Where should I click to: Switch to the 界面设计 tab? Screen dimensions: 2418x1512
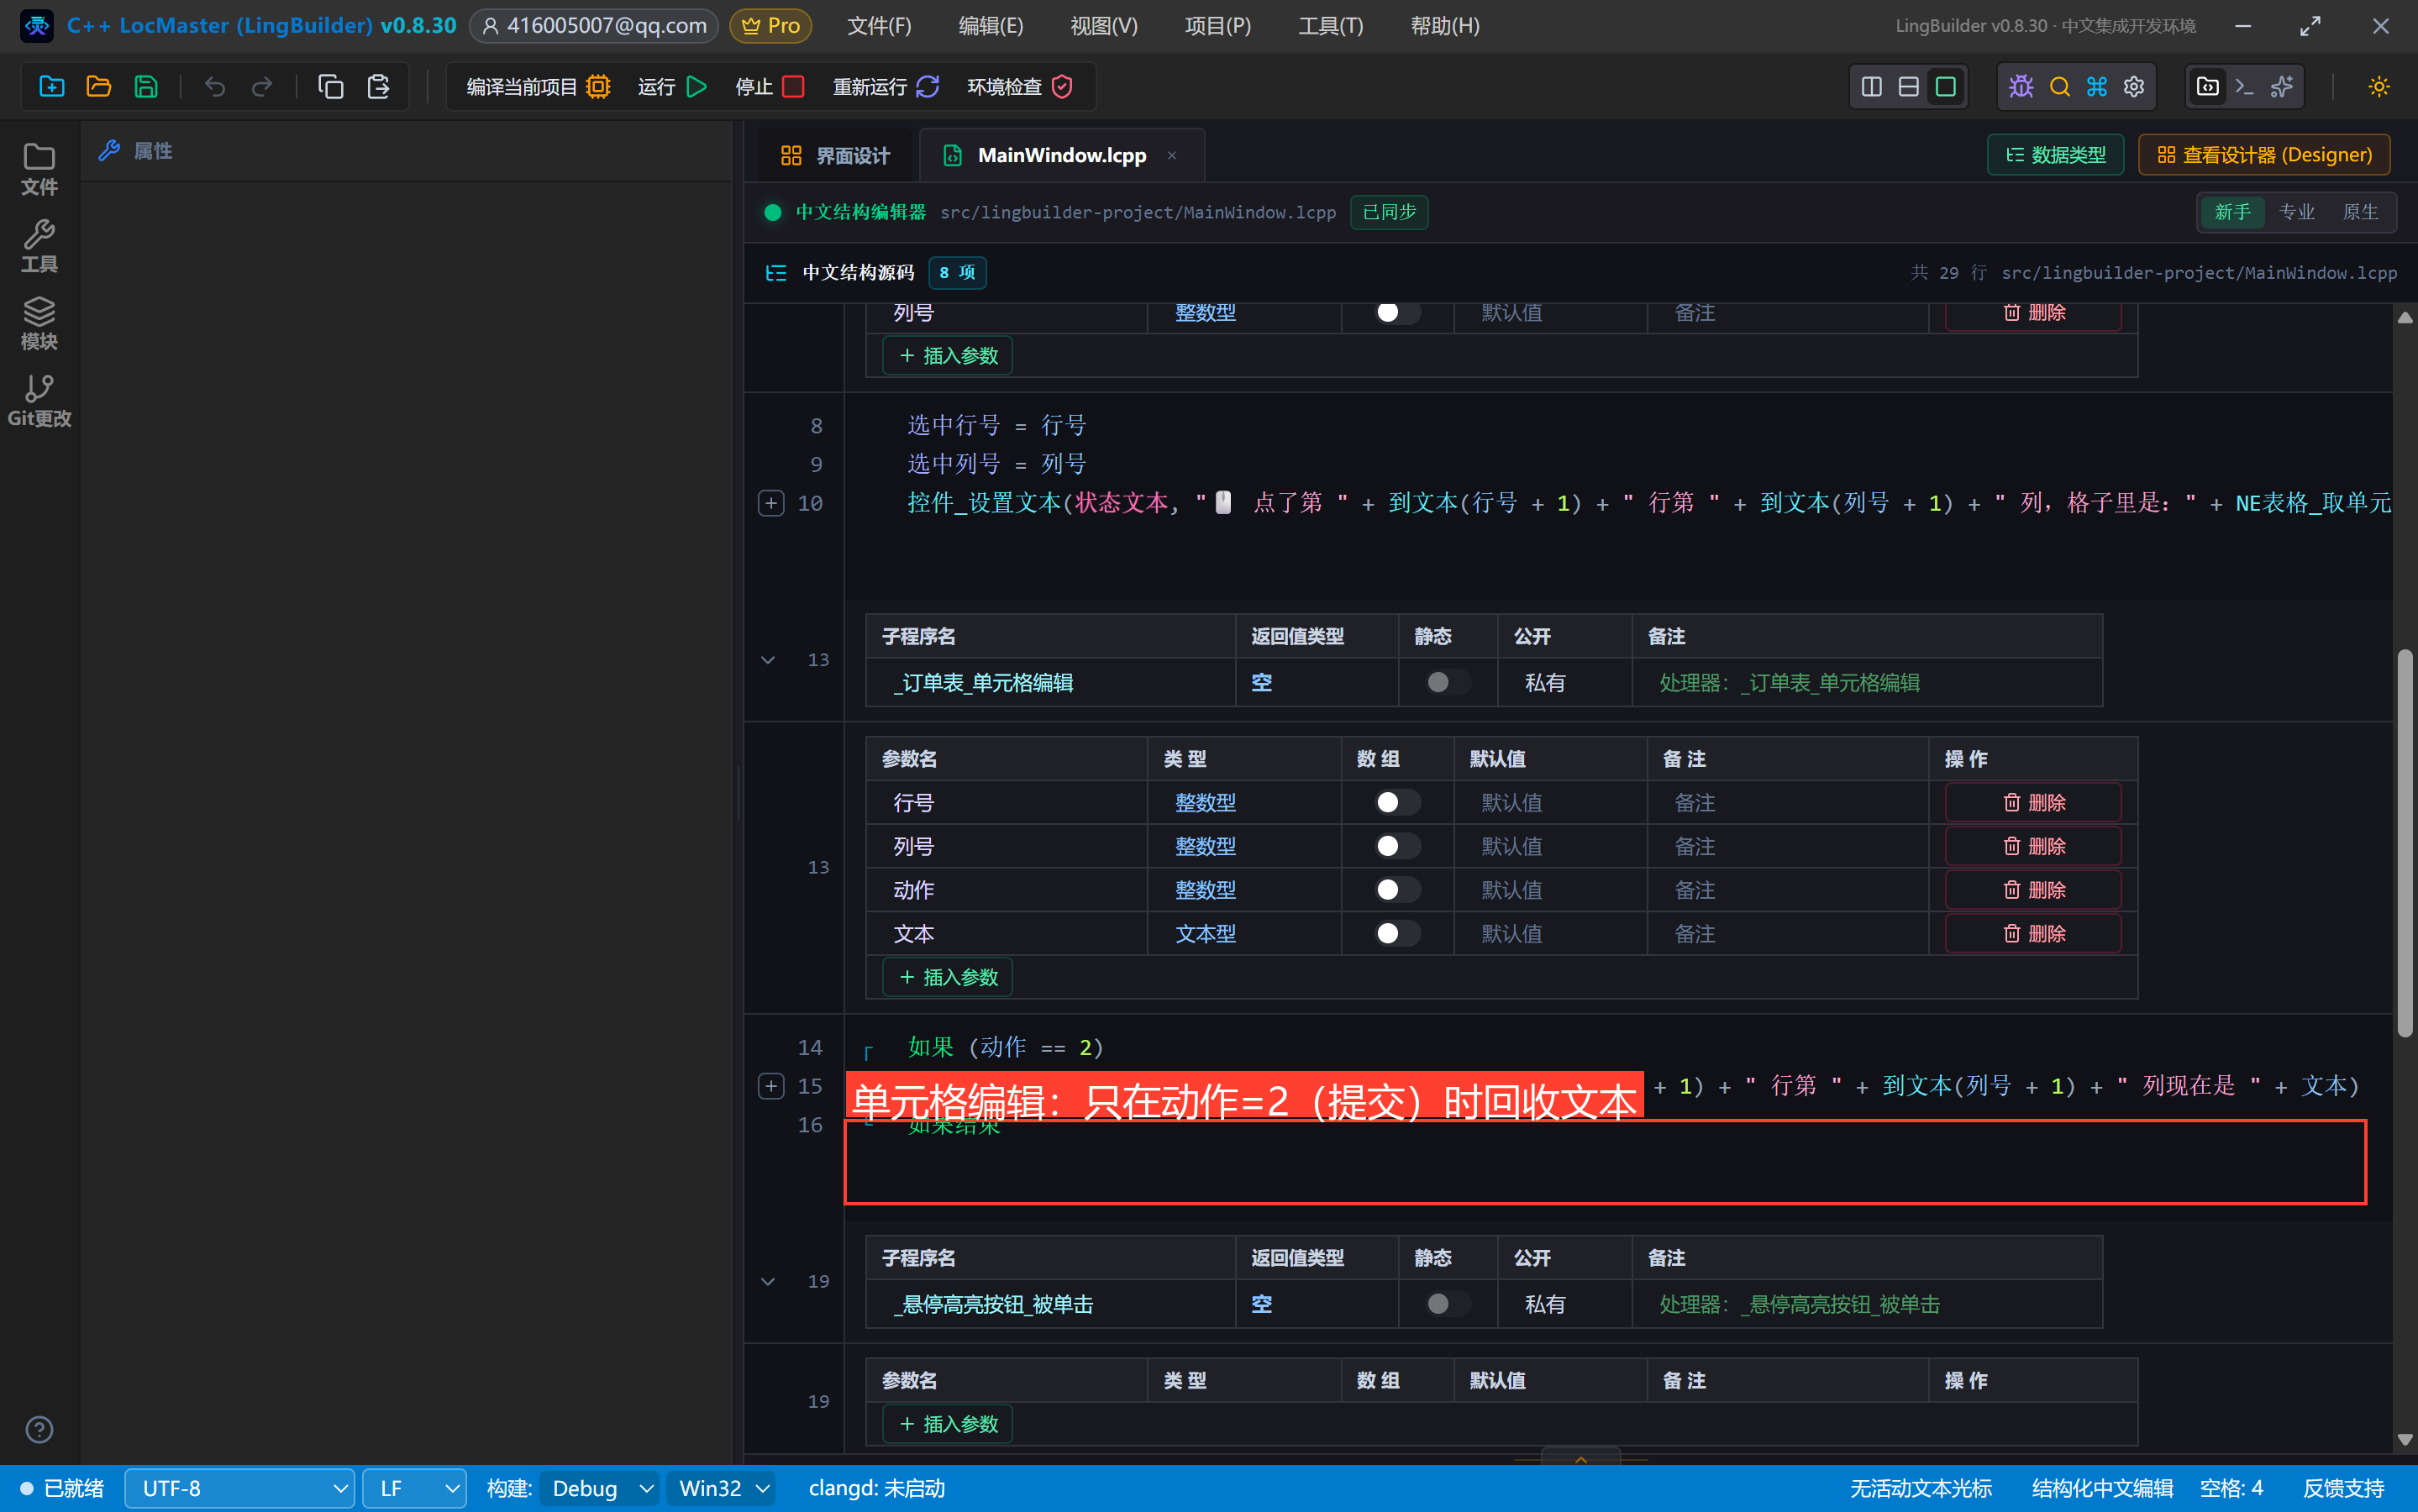coord(835,155)
